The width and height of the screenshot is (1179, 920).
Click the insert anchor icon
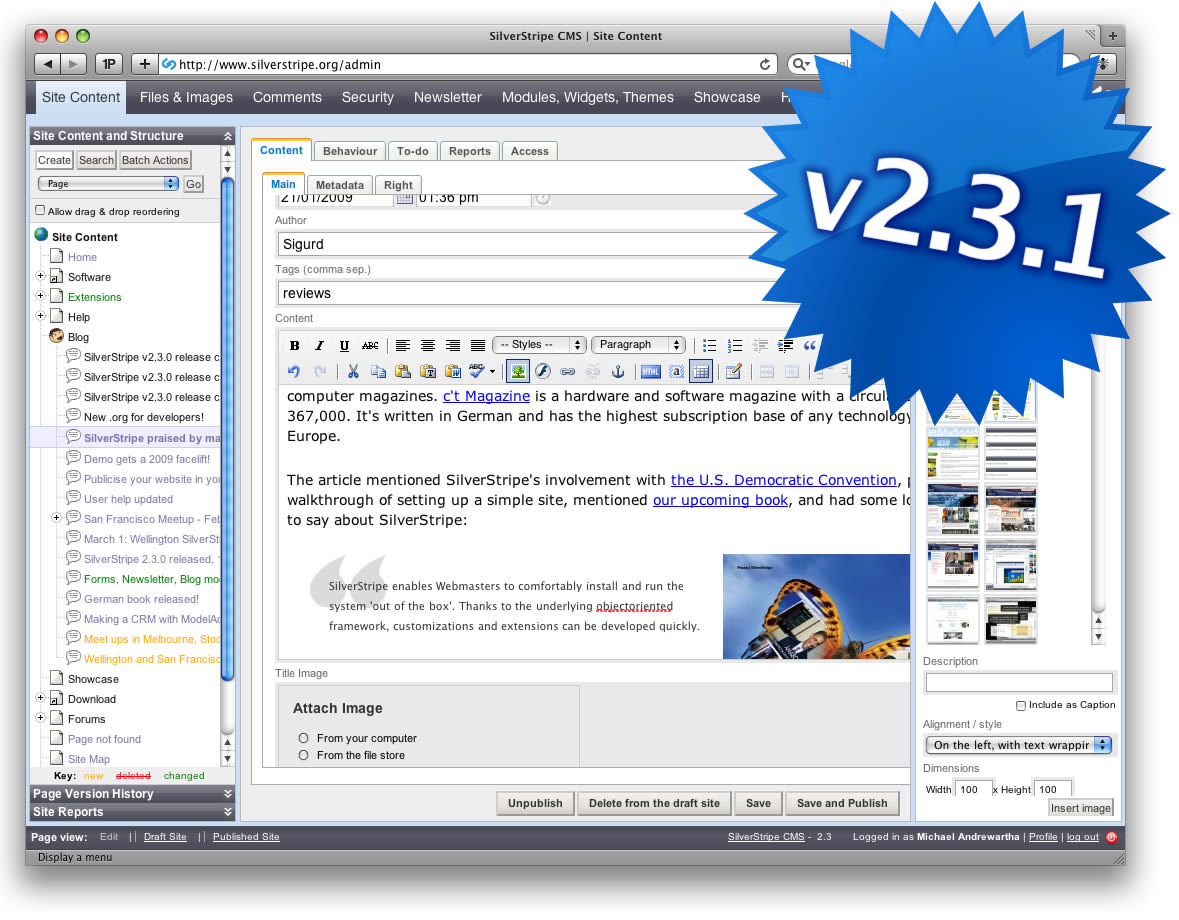(x=619, y=371)
